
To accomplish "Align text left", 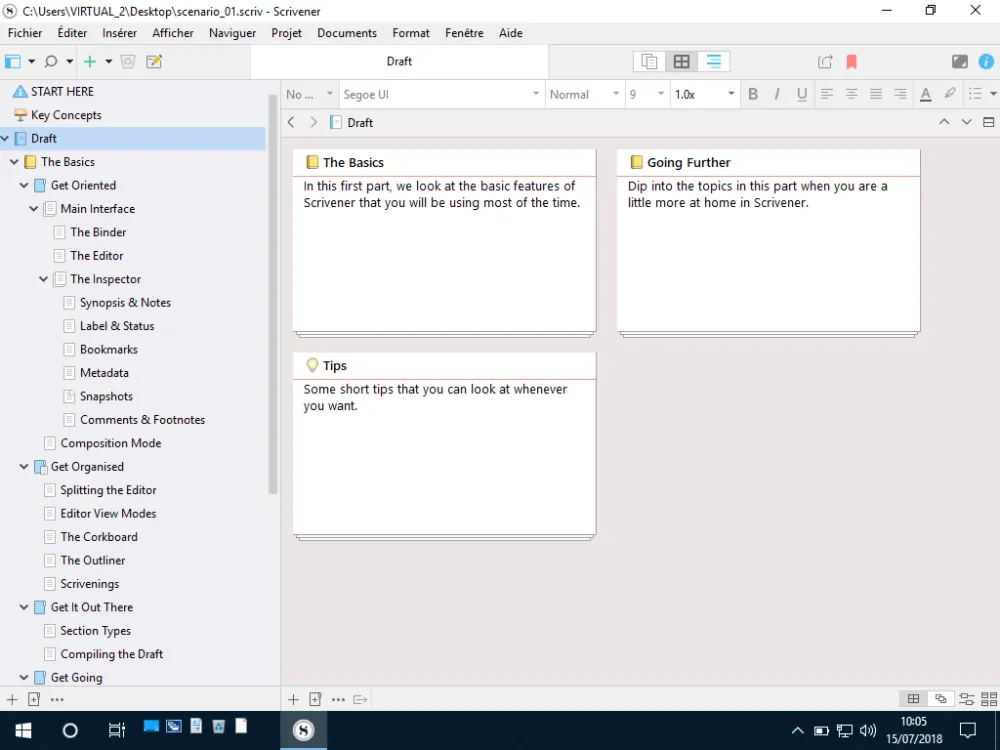I will coord(827,94).
